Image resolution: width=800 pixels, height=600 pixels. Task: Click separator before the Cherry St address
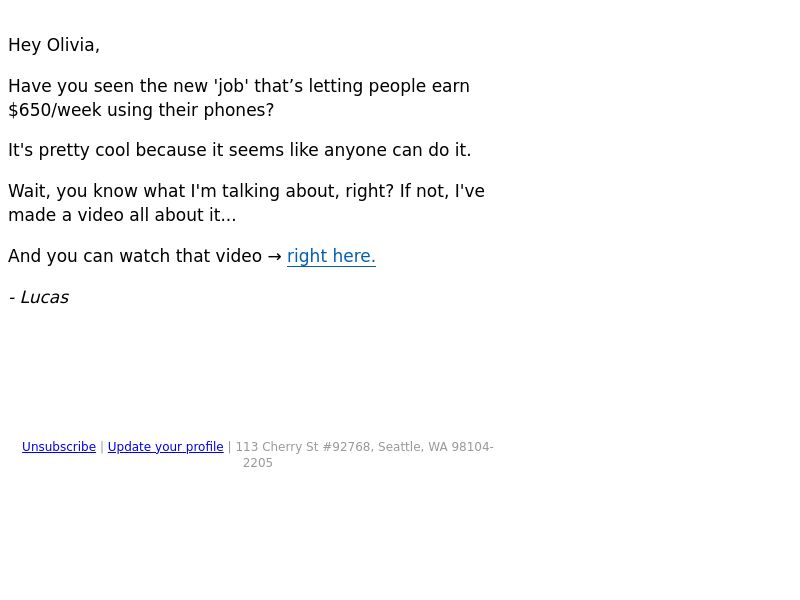(x=230, y=447)
